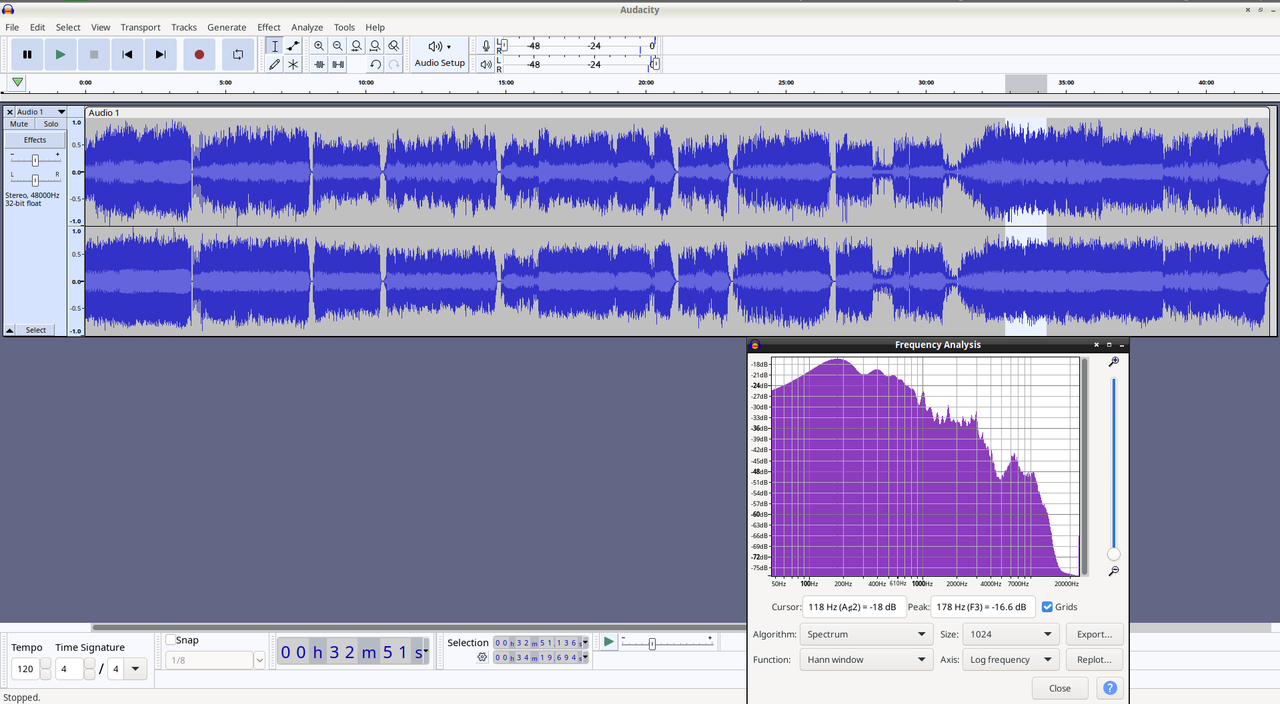Click the Cursor frequency readout field
The image size is (1280, 704).
[x=854, y=607]
